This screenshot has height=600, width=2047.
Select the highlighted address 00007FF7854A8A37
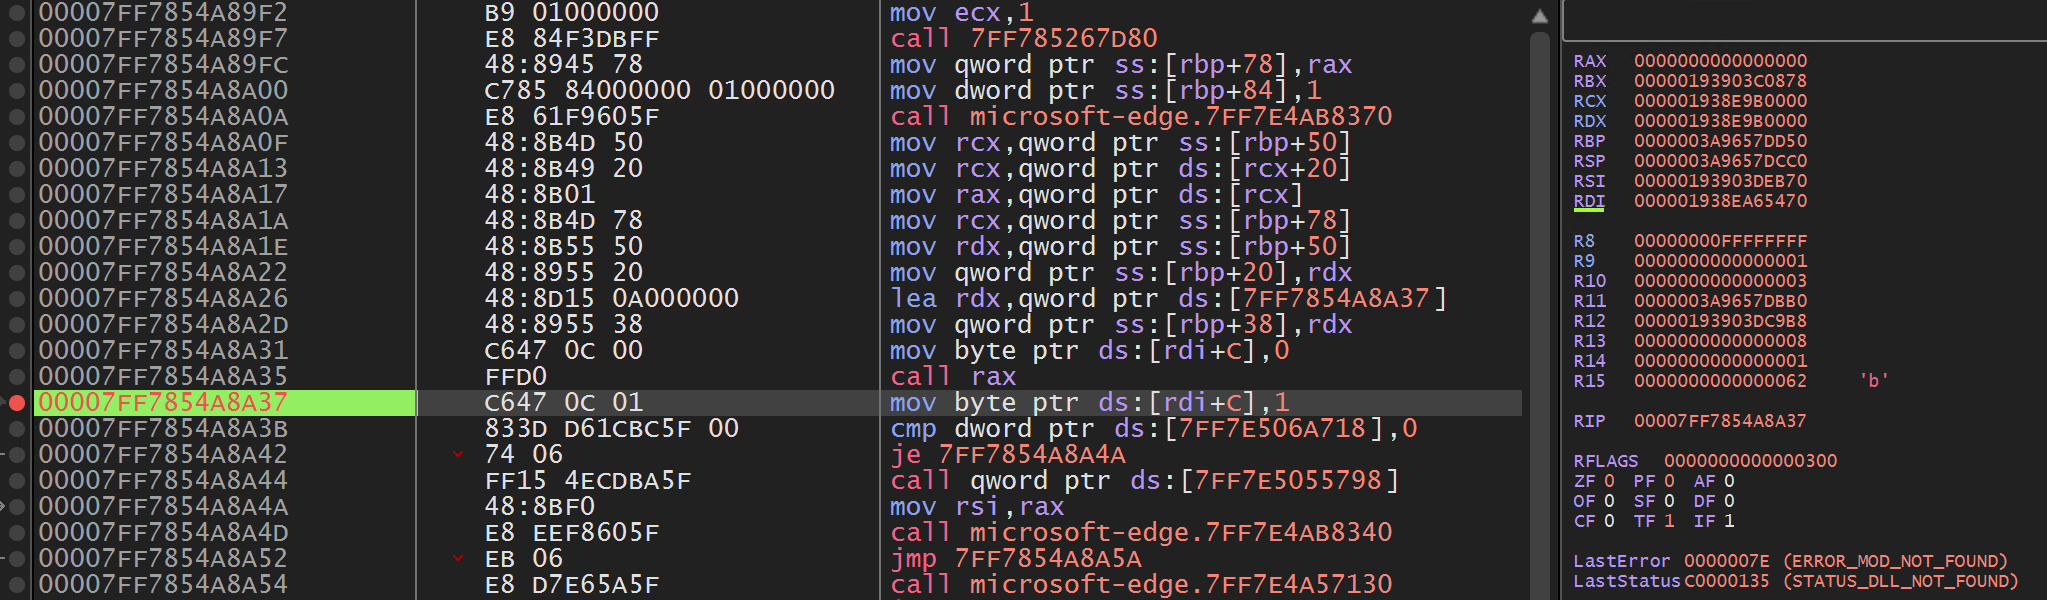tap(163, 403)
